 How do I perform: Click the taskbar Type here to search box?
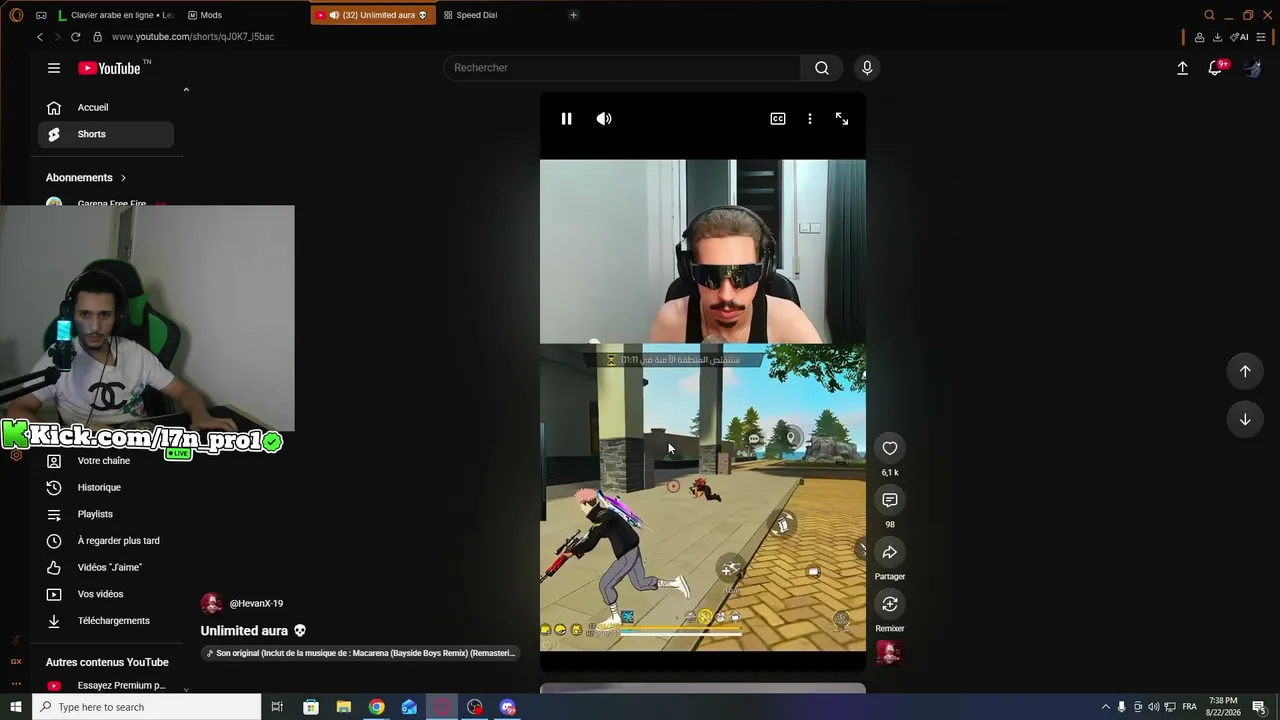[146, 707]
